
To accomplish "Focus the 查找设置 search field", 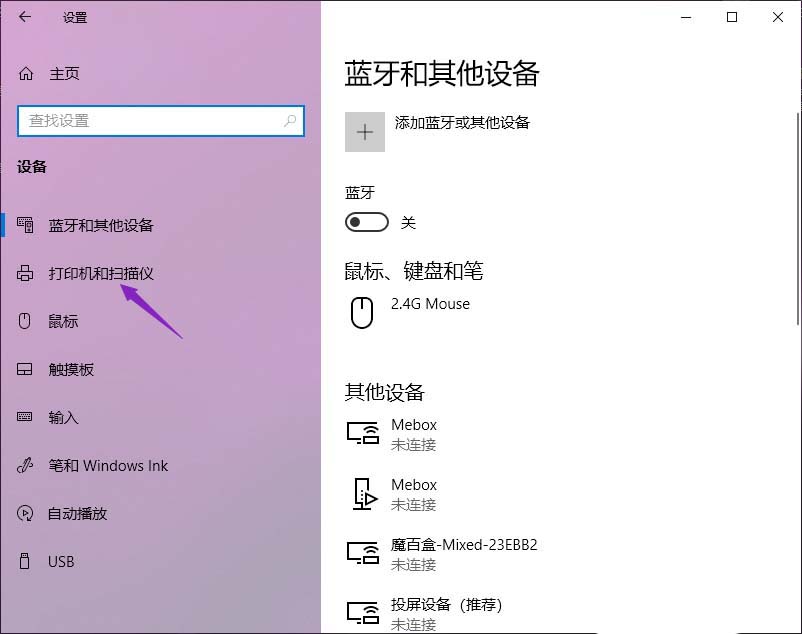I will click(x=161, y=121).
